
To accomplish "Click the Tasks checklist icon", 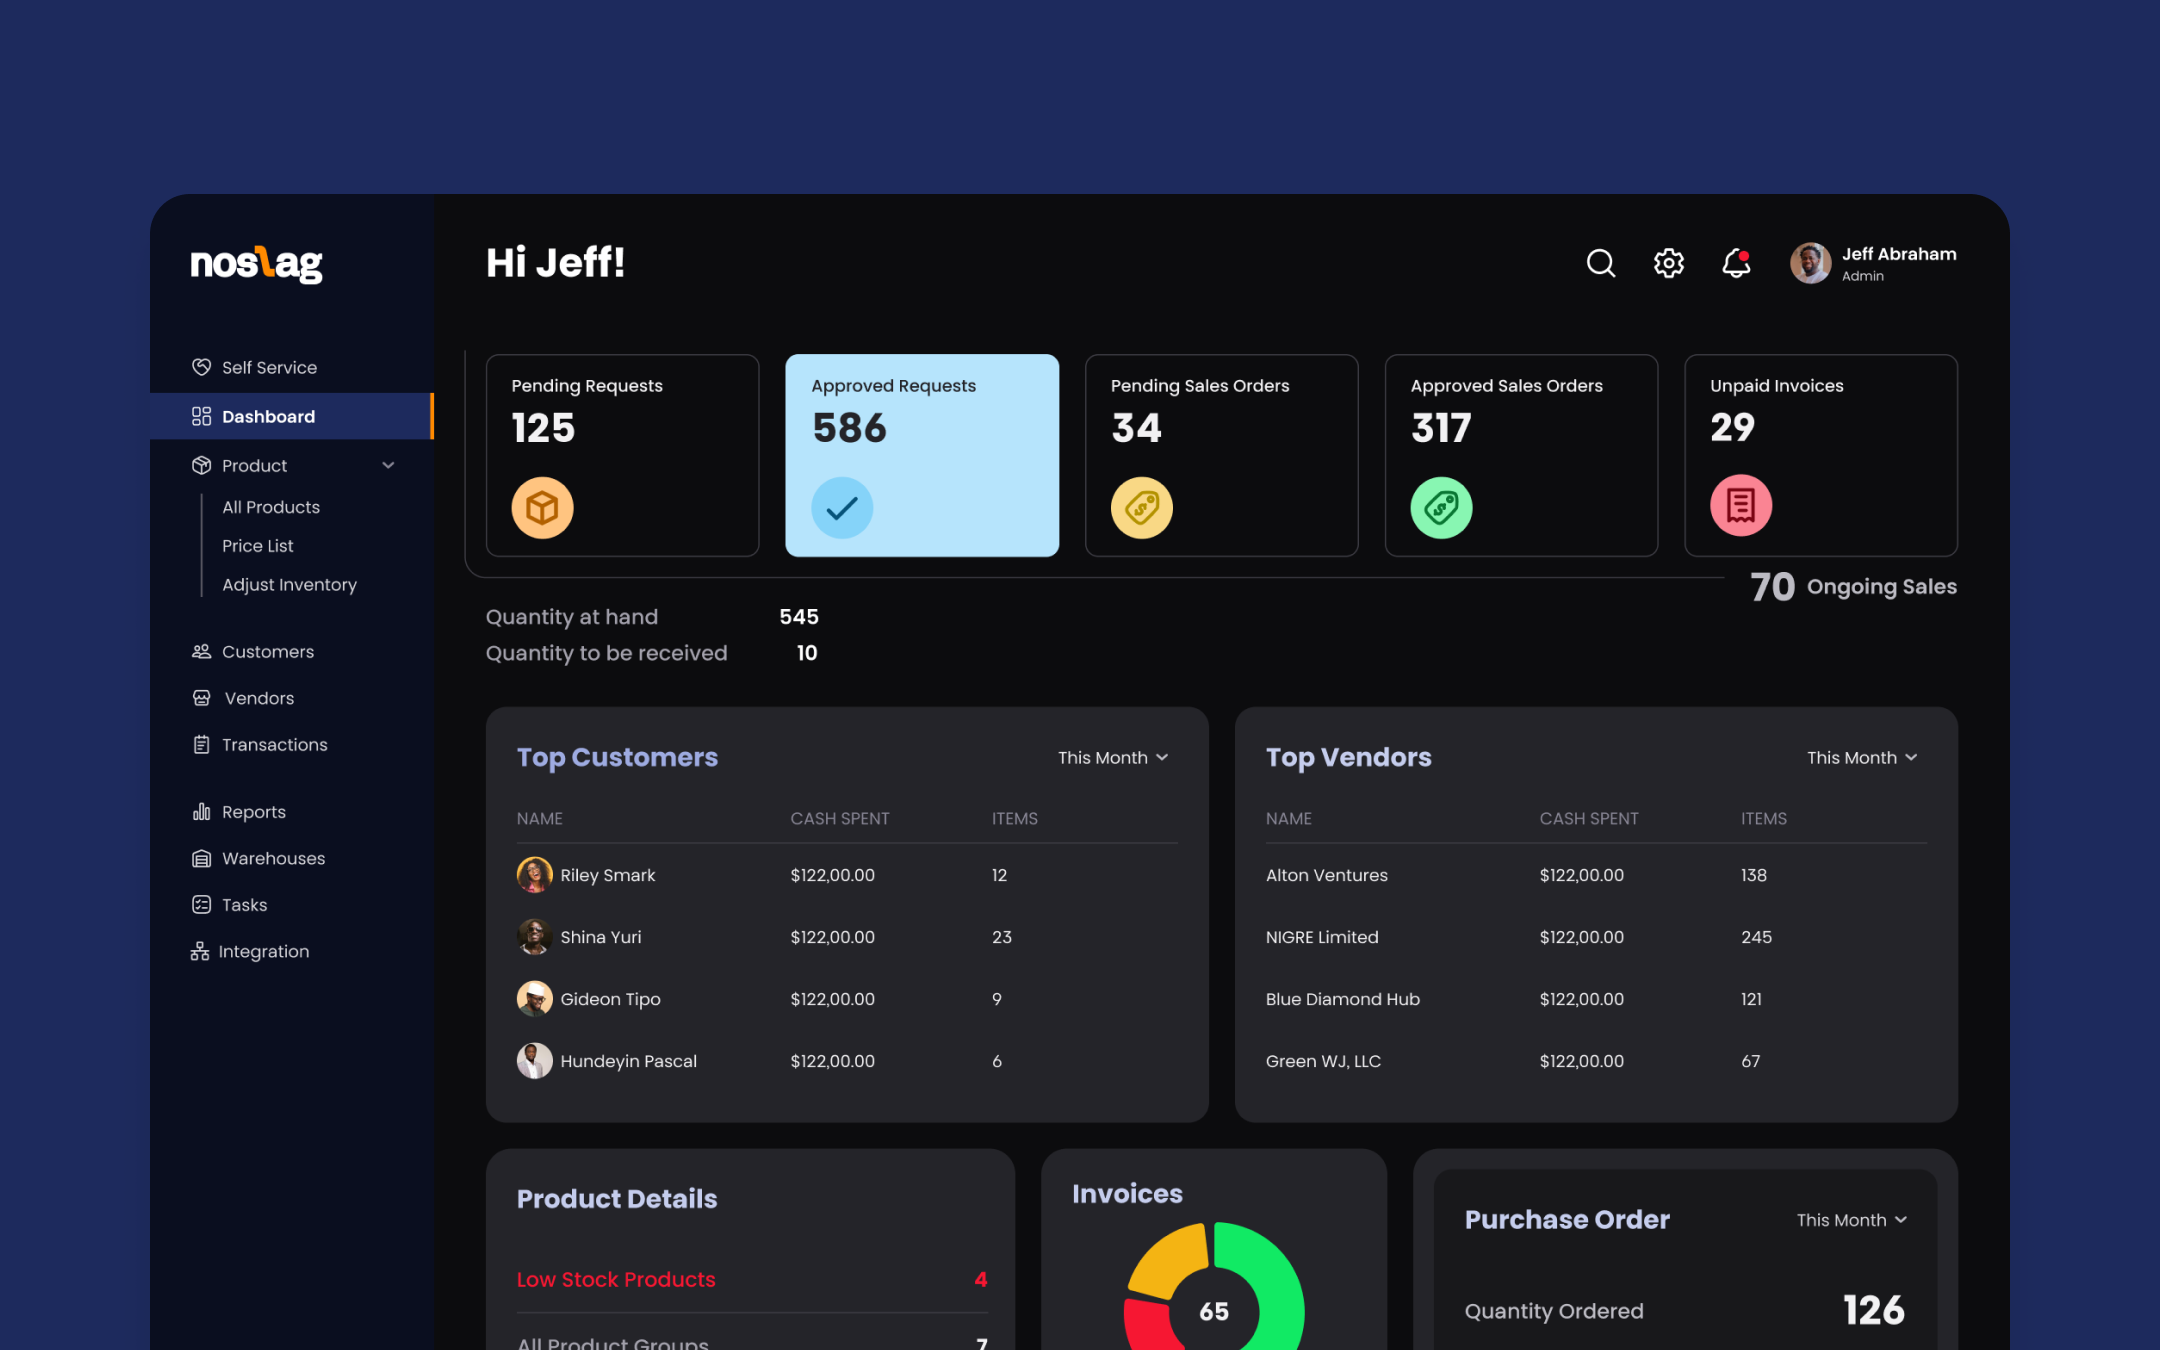I will pyautogui.click(x=201, y=904).
